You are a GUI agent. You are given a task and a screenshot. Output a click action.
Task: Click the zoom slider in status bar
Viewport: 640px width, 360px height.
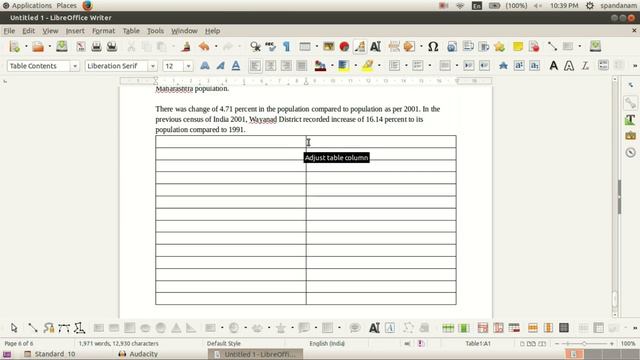[584, 344]
